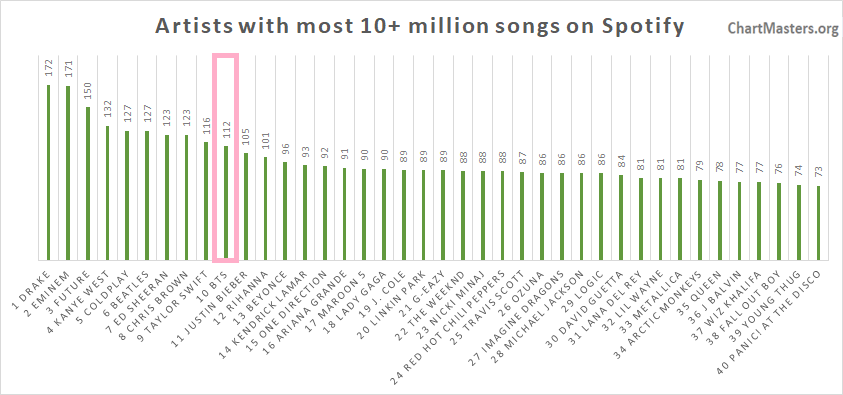Click the pink highlight box around BTS
843x395 pixels.
226,158
